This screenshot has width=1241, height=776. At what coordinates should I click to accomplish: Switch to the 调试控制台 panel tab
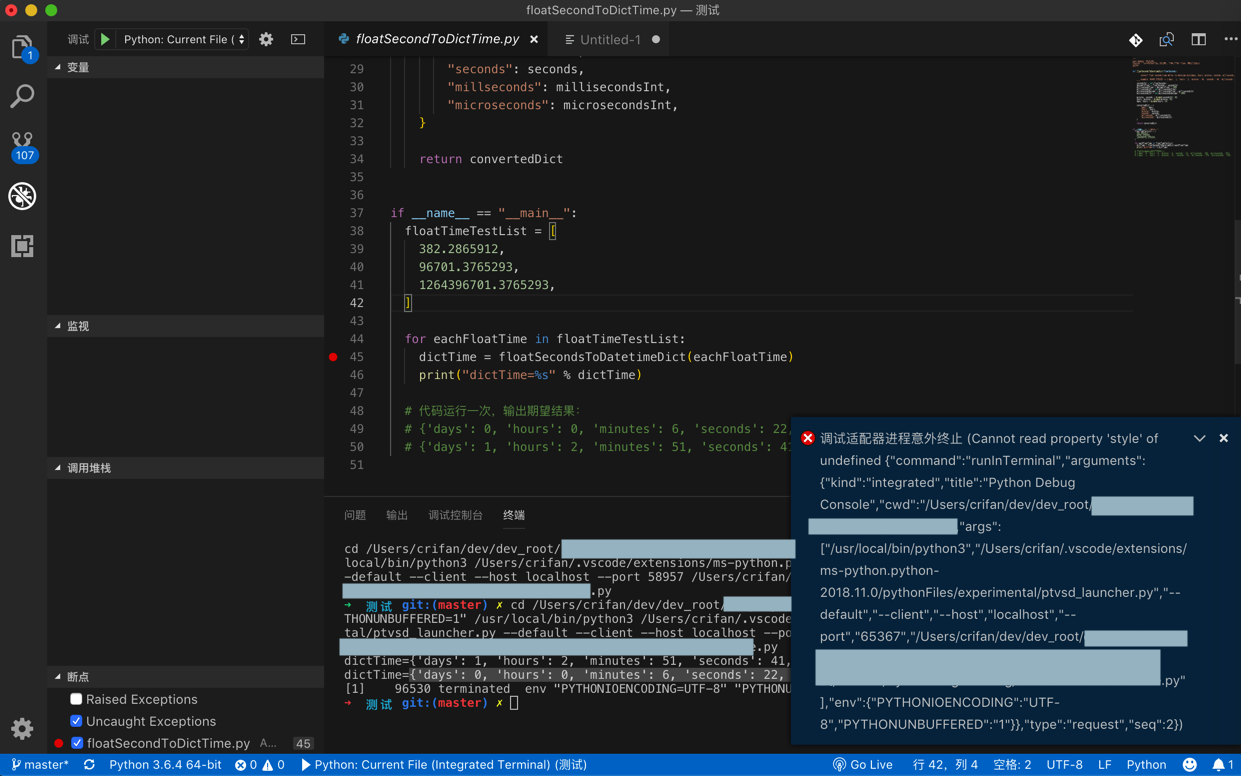pyautogui.click(x=455, y=515)
